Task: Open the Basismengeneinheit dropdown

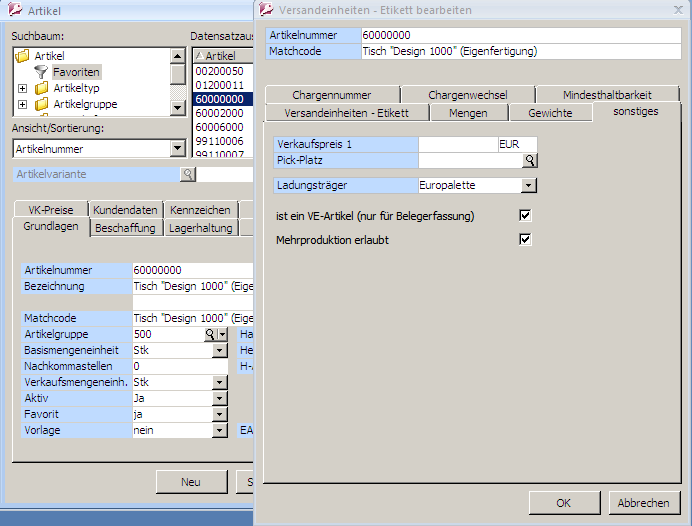Action: click(x=219, y=351)
